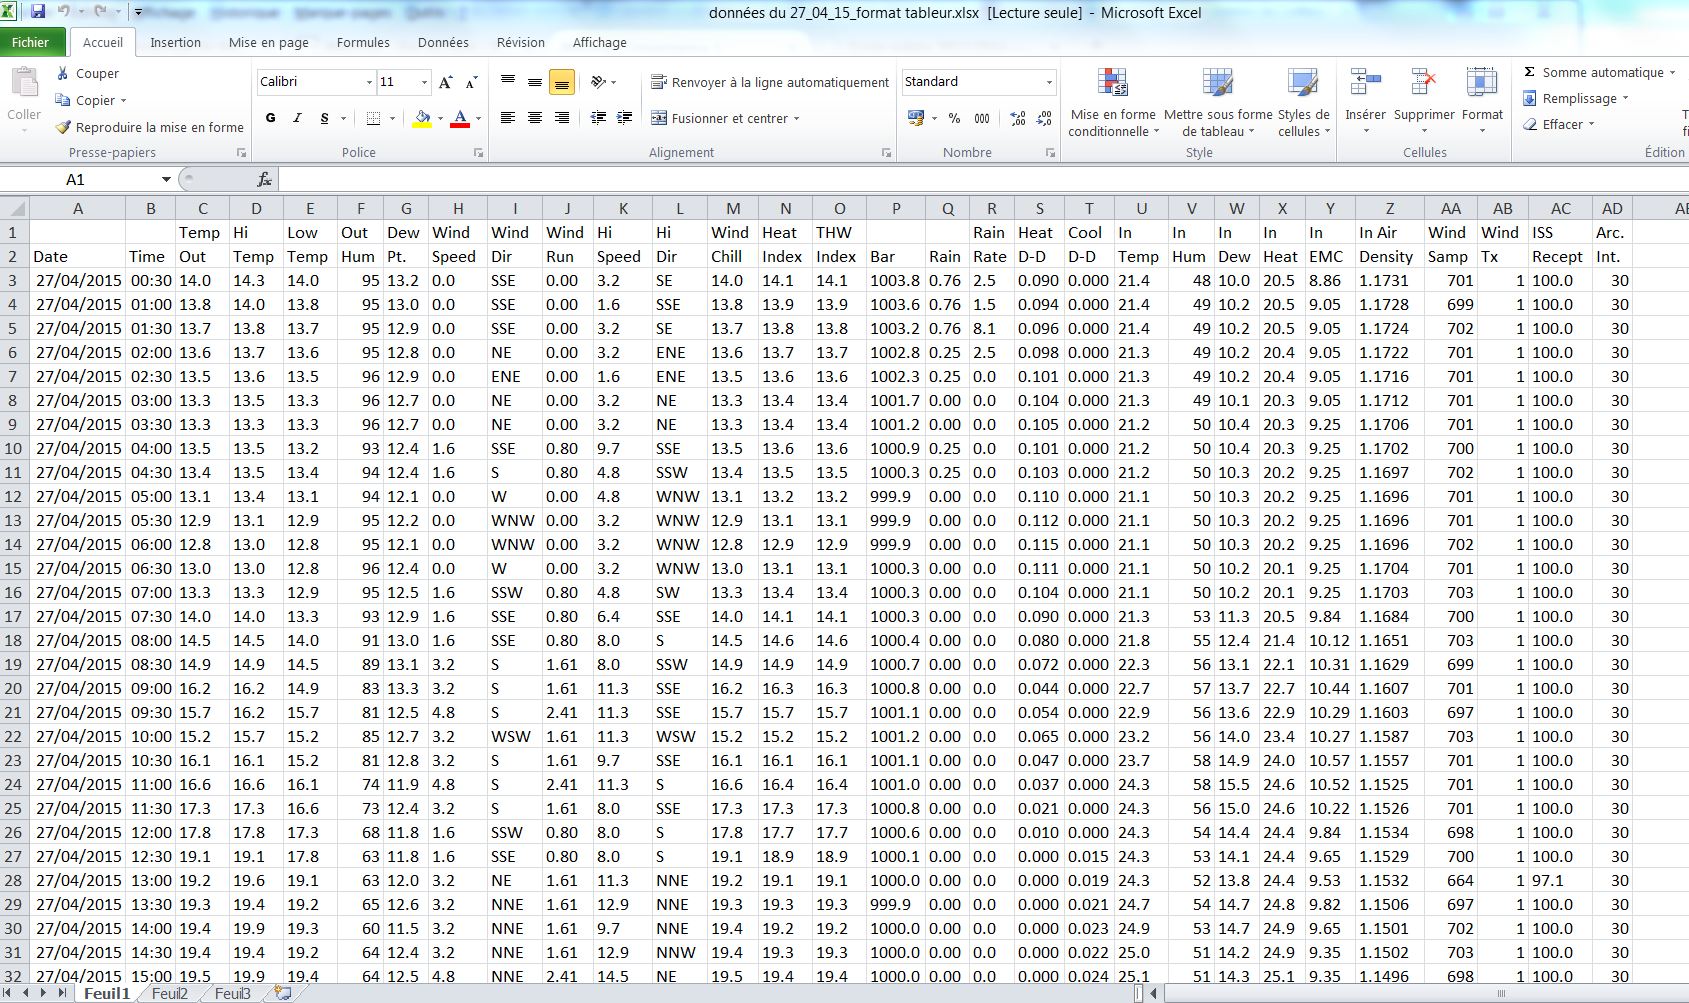Toggle the highlighted middle vertical align button

561,83
